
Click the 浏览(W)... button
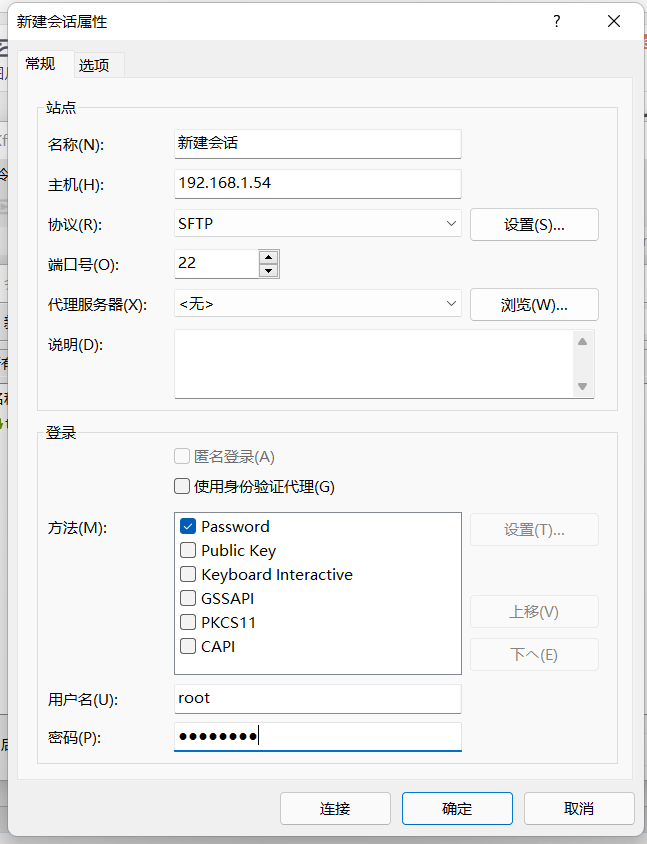(534, 305)
